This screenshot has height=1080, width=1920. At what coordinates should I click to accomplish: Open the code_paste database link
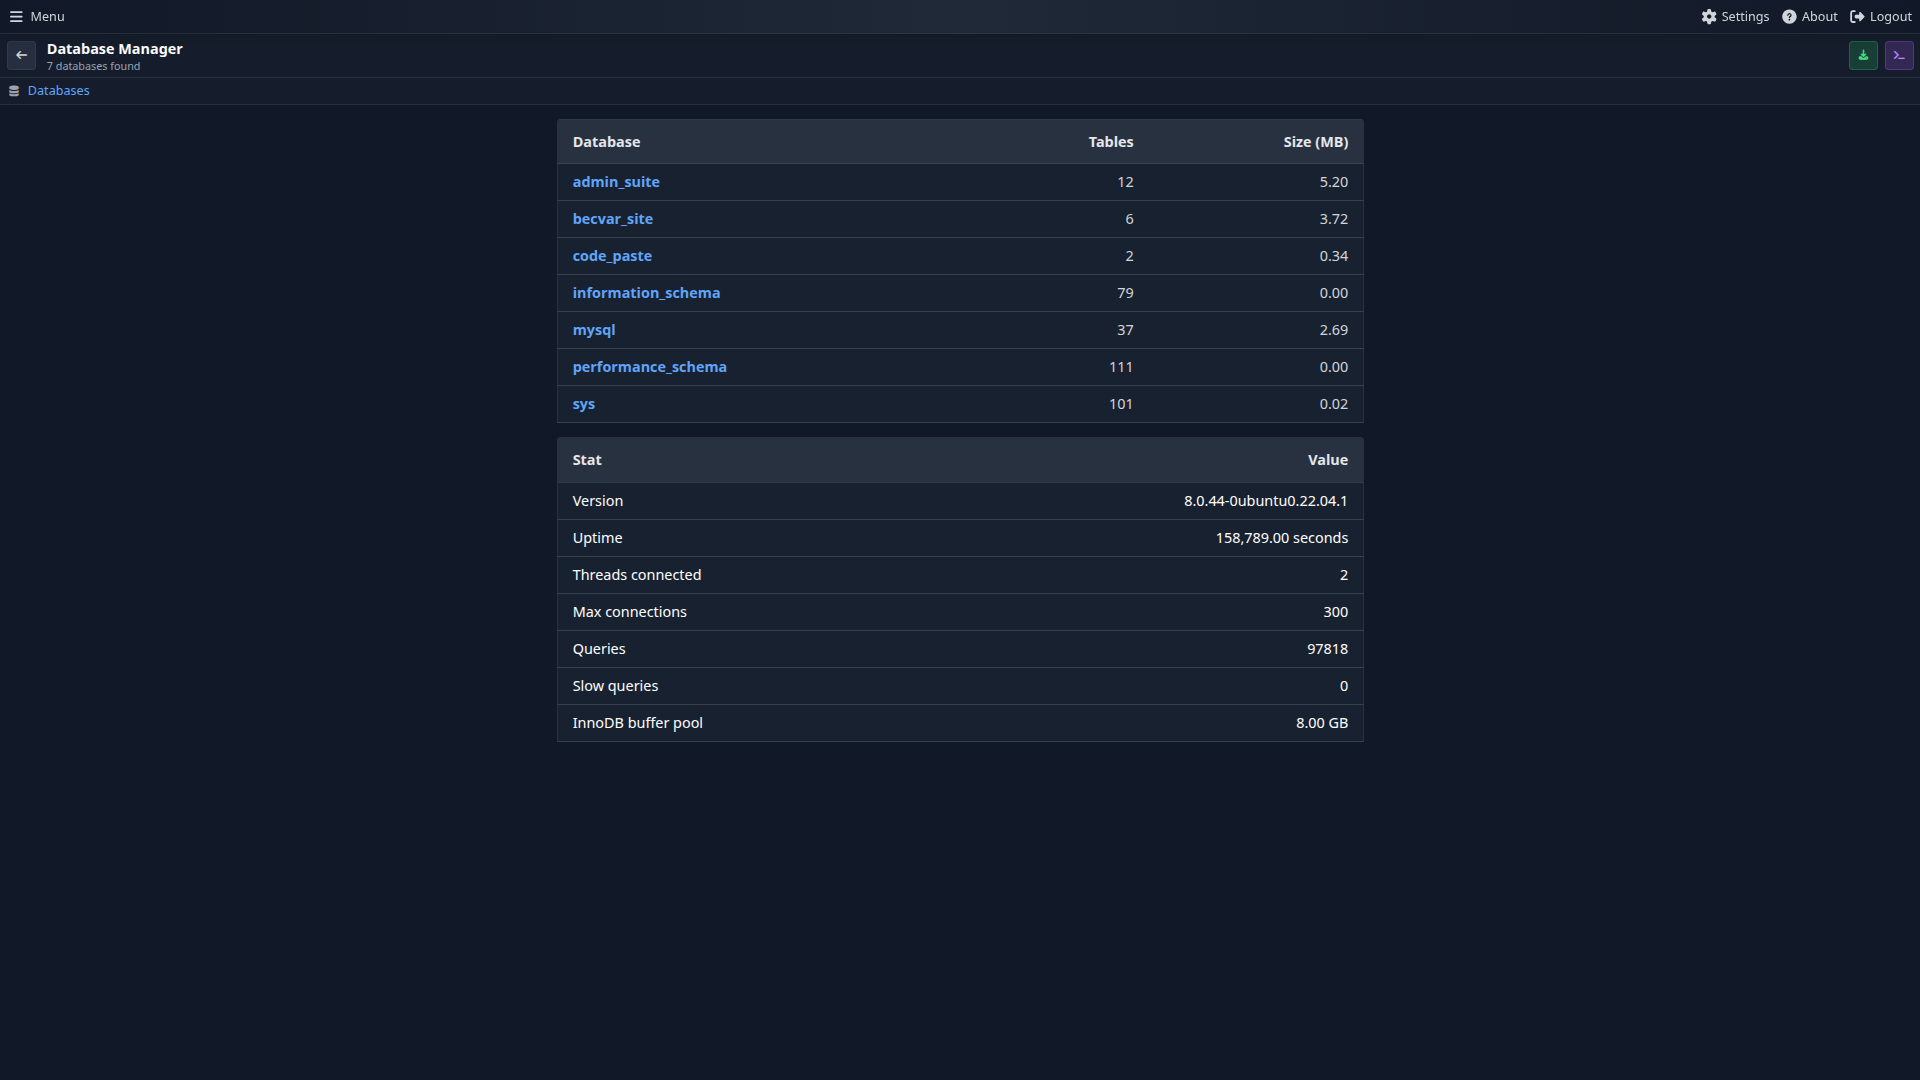611,256
